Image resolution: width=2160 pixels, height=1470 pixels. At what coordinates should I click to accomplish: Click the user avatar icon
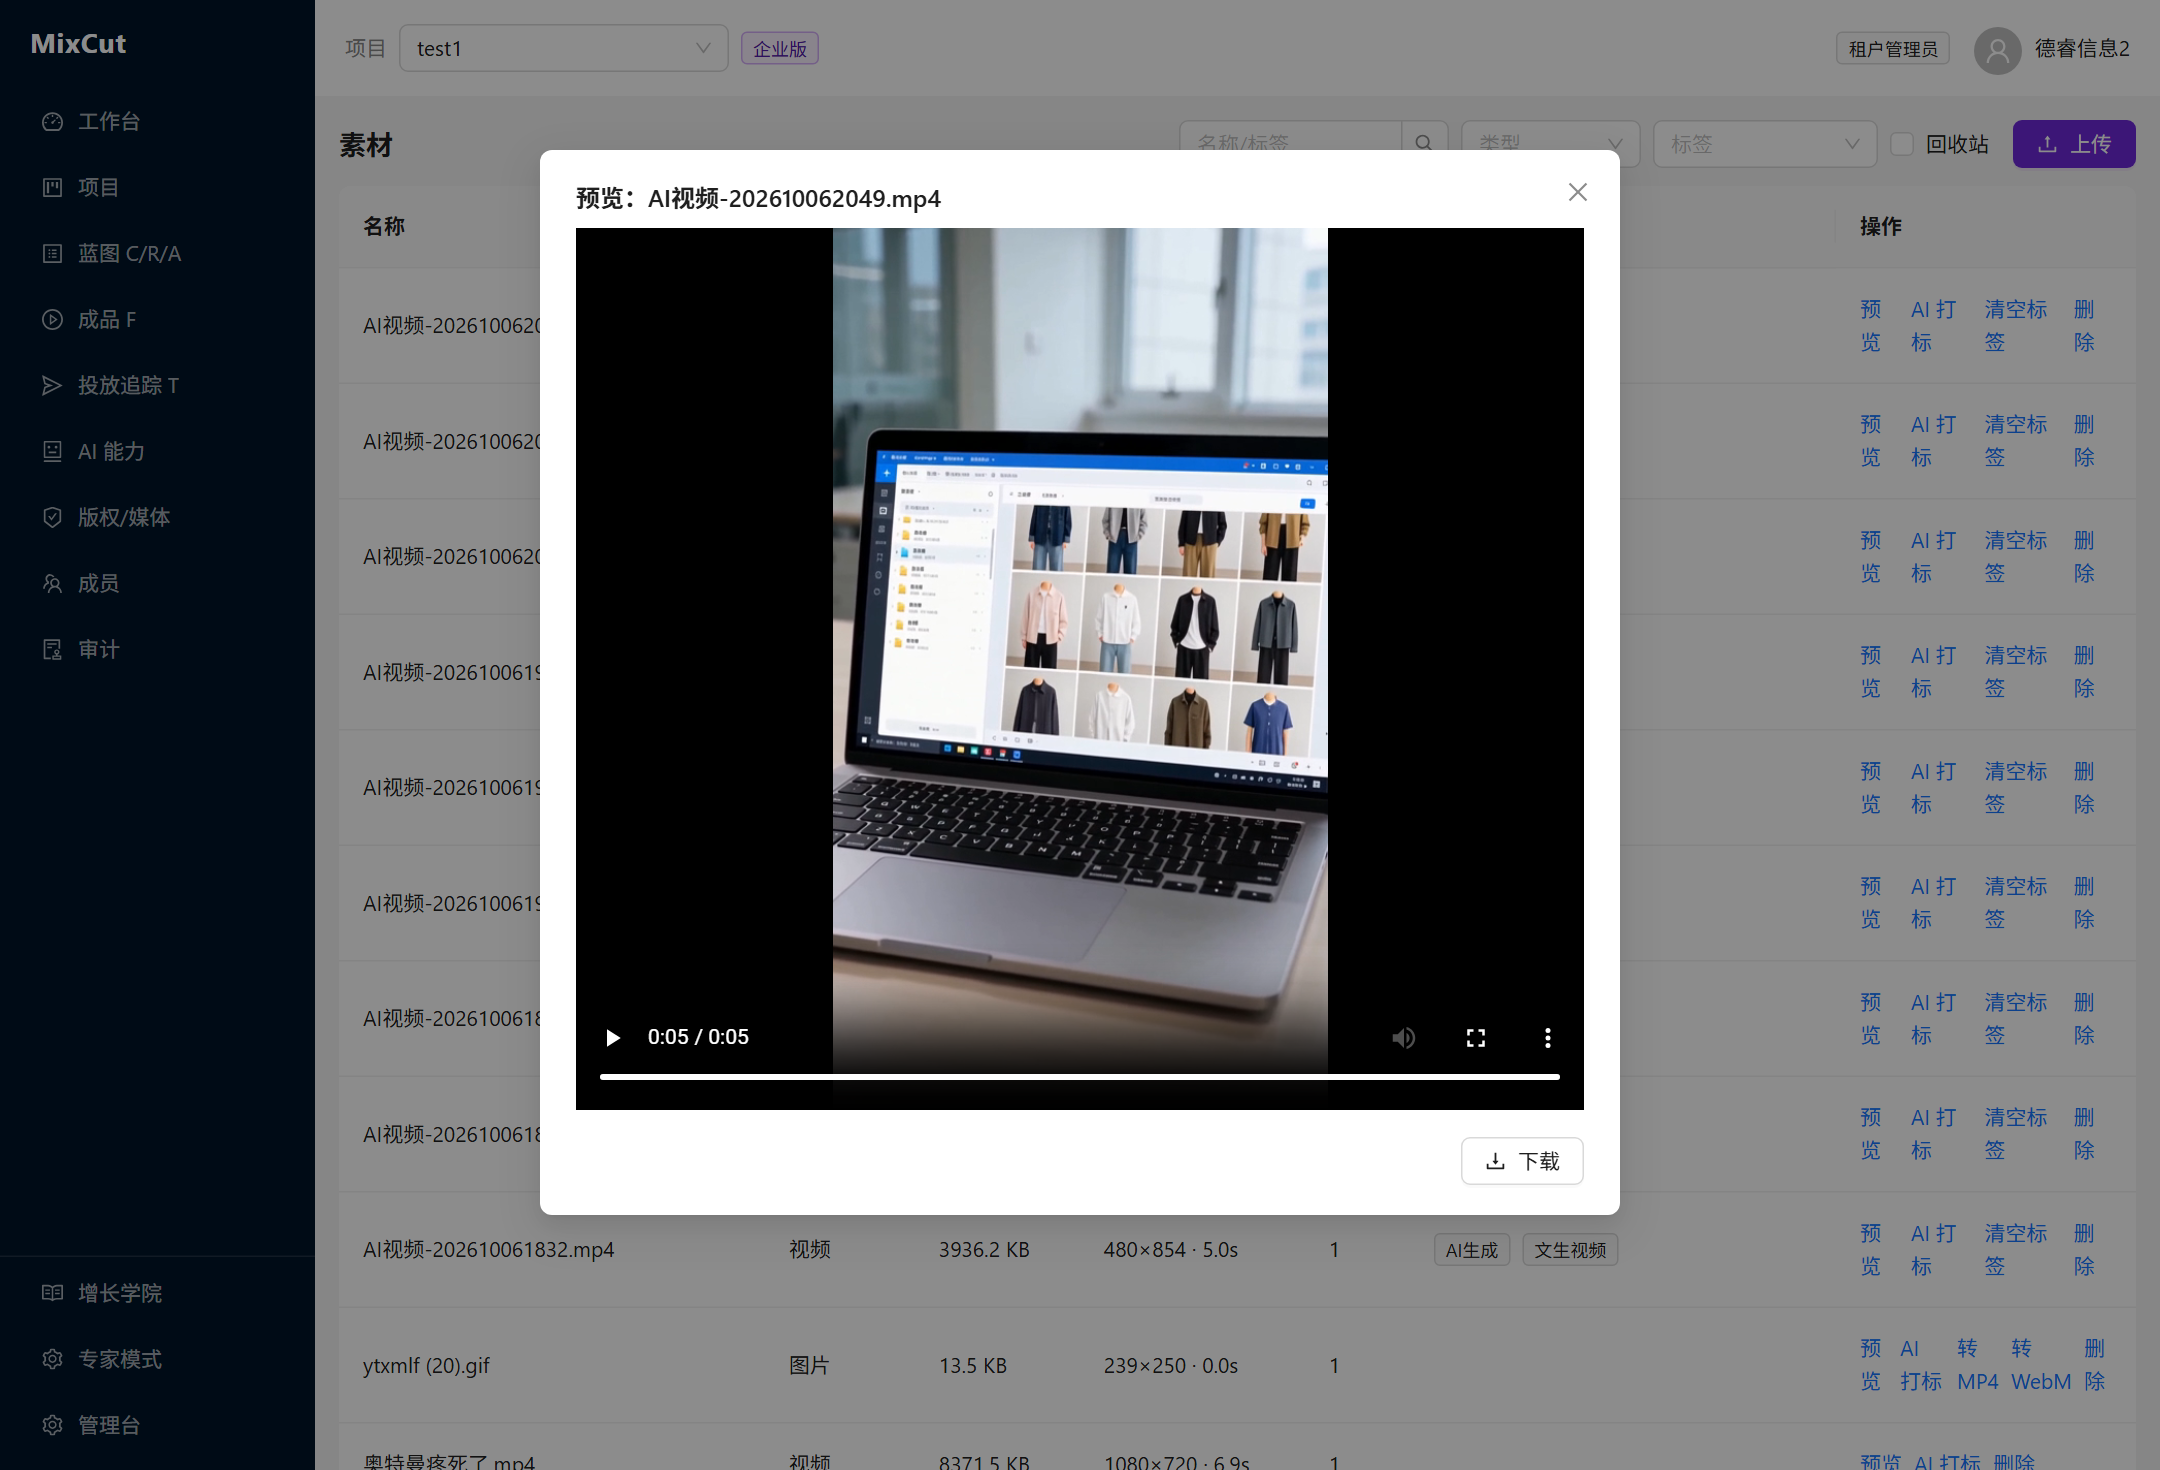tap(1998, 49)
